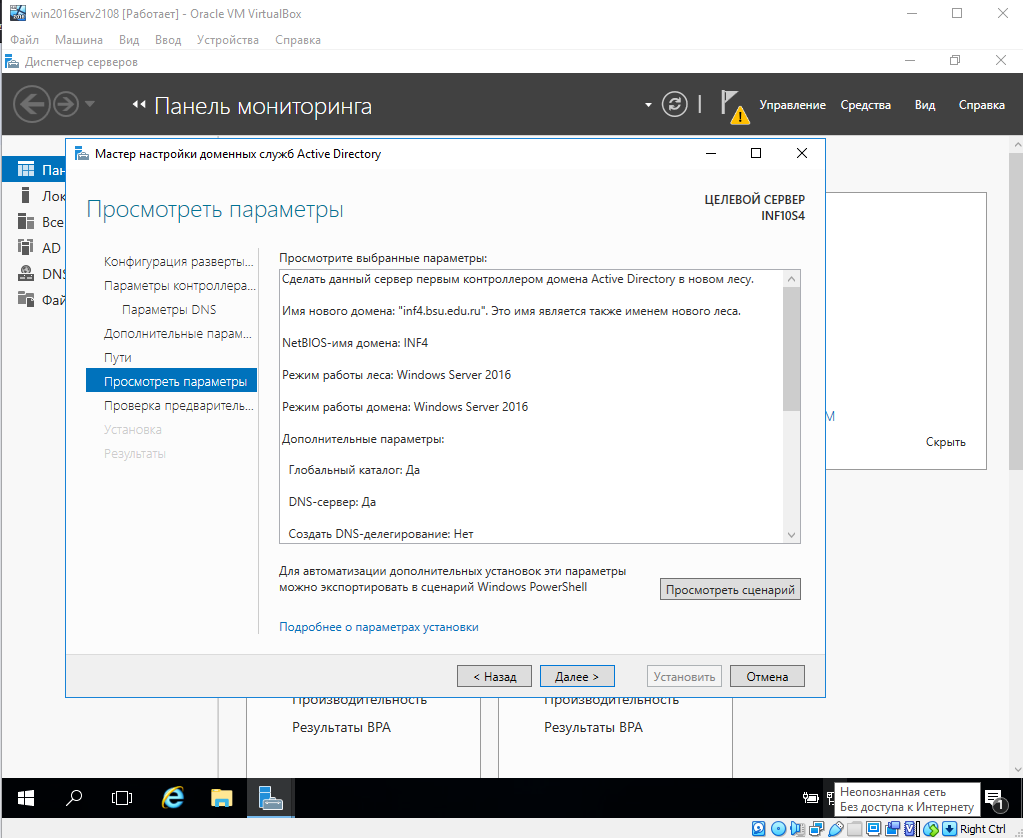Go to Параметры контроллера домена step
Image resolution: width=1023 pixels, height=838 pixels.
[179, 286]
